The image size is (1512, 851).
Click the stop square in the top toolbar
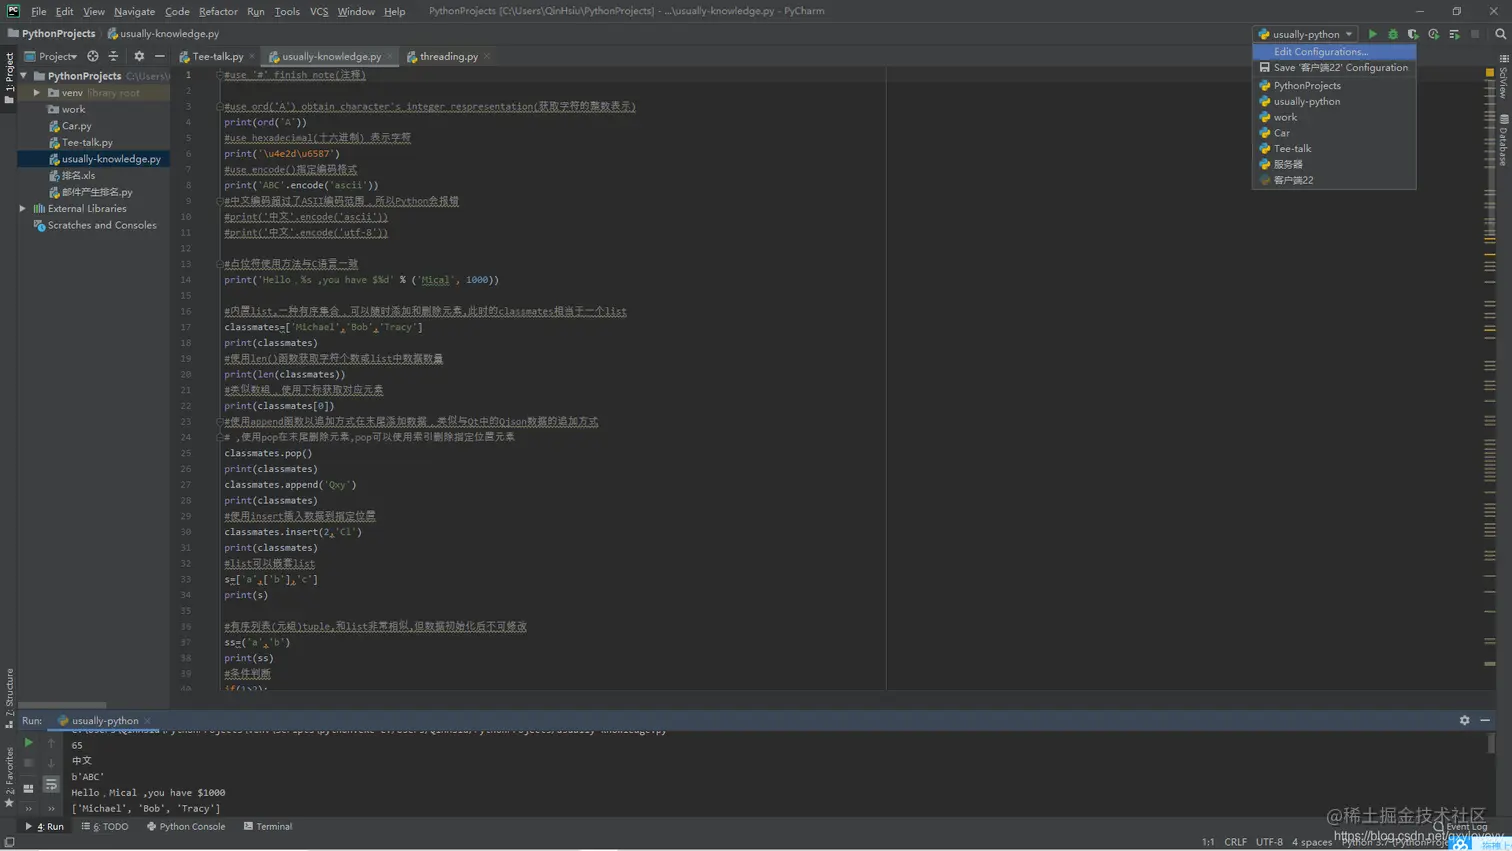tap(1475, 34)
